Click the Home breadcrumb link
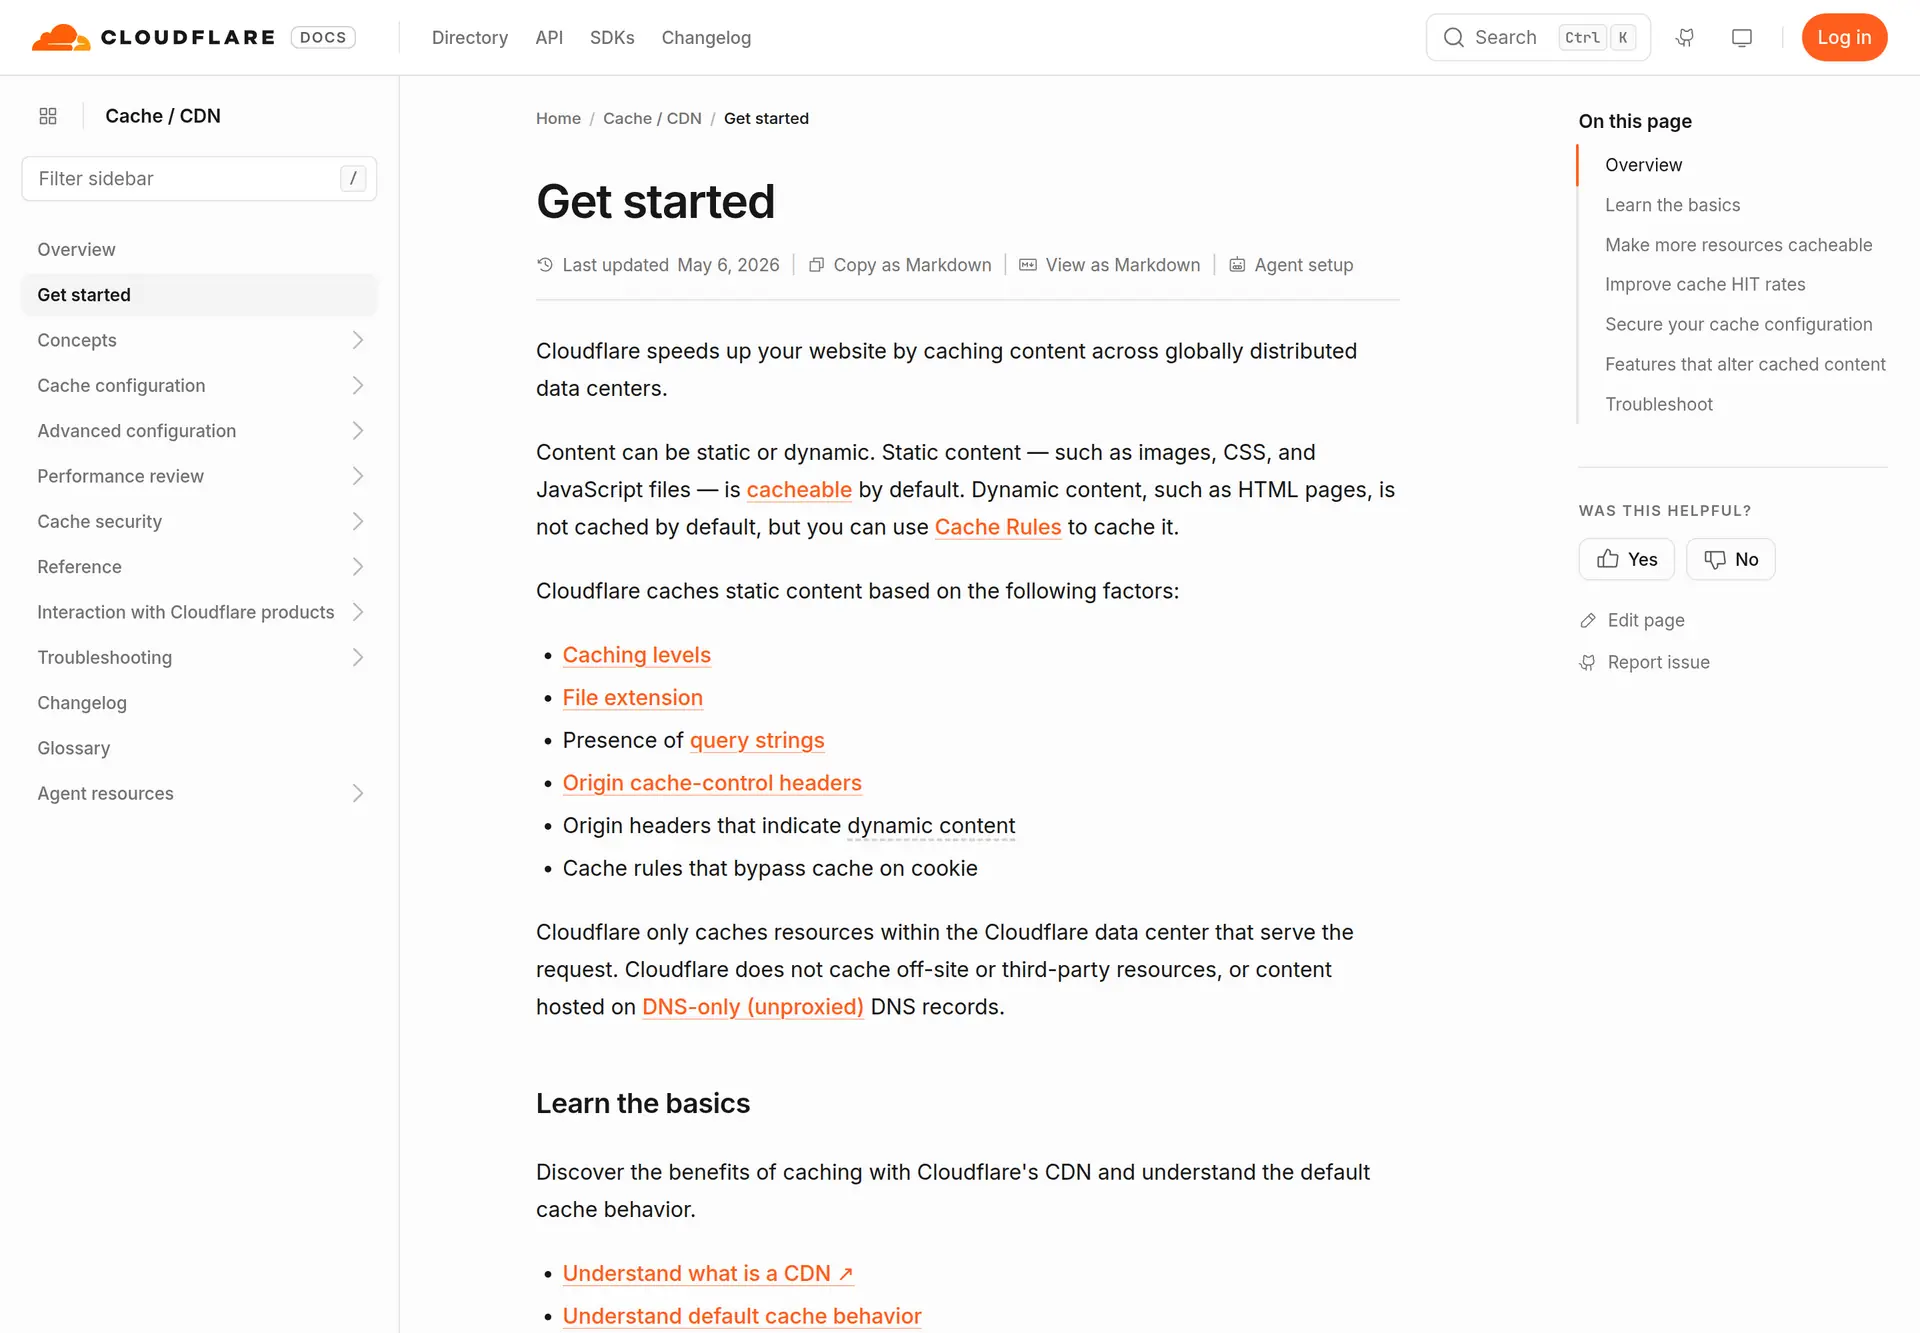 click(558, 118)
